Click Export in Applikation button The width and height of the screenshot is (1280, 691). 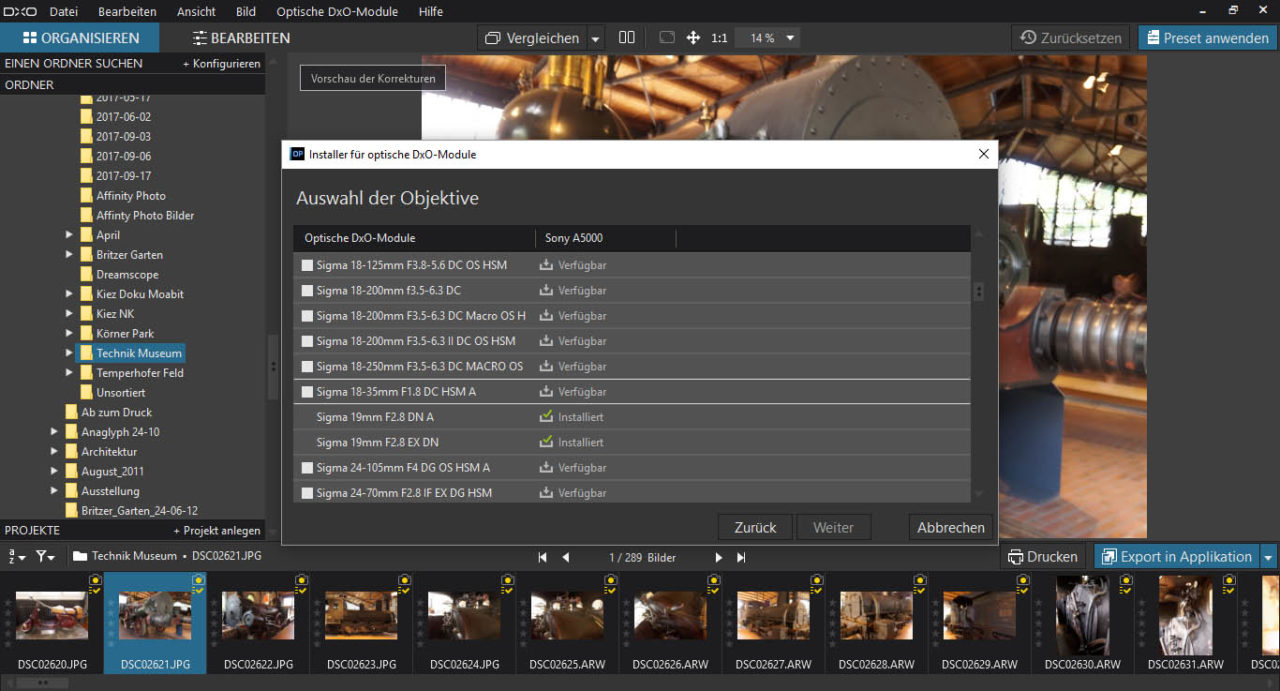(1177, 557)
